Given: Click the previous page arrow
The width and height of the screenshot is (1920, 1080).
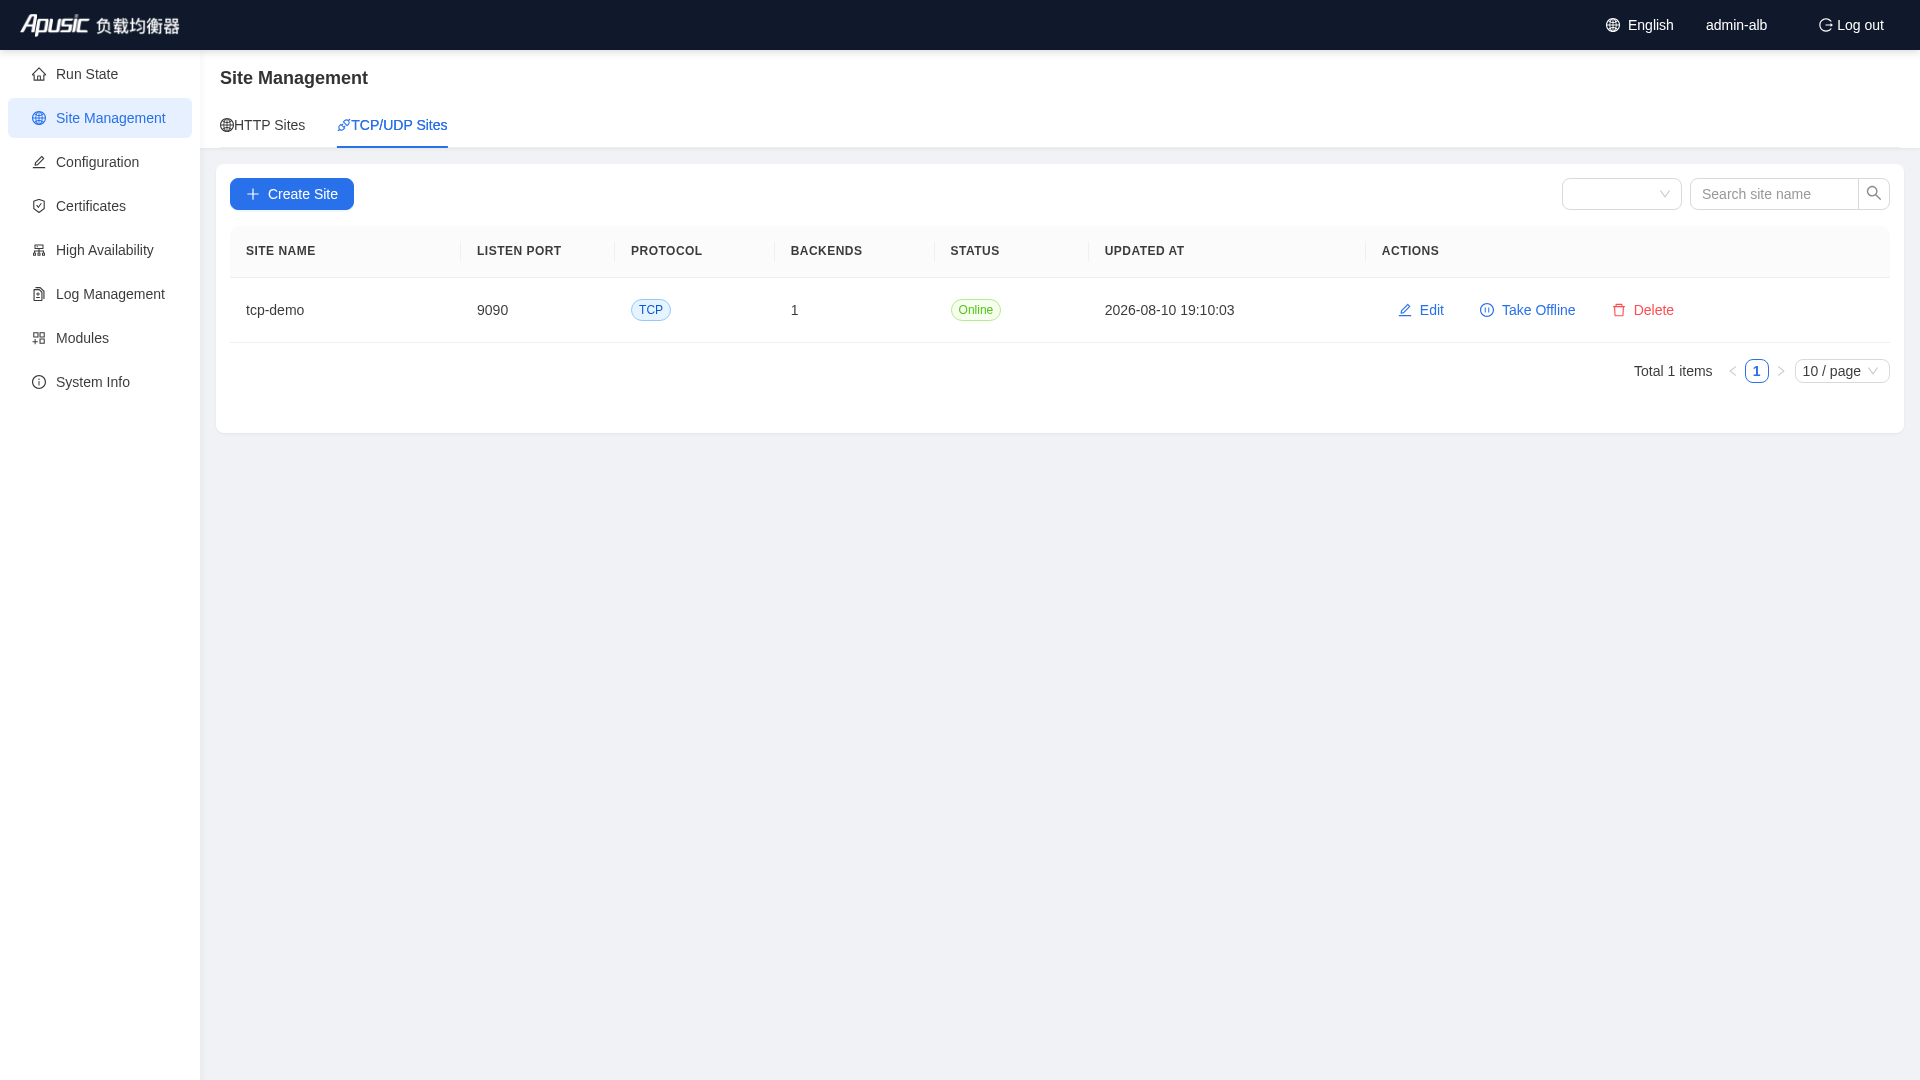Looking at the screenshot, I should click(x=1733, y=371).
